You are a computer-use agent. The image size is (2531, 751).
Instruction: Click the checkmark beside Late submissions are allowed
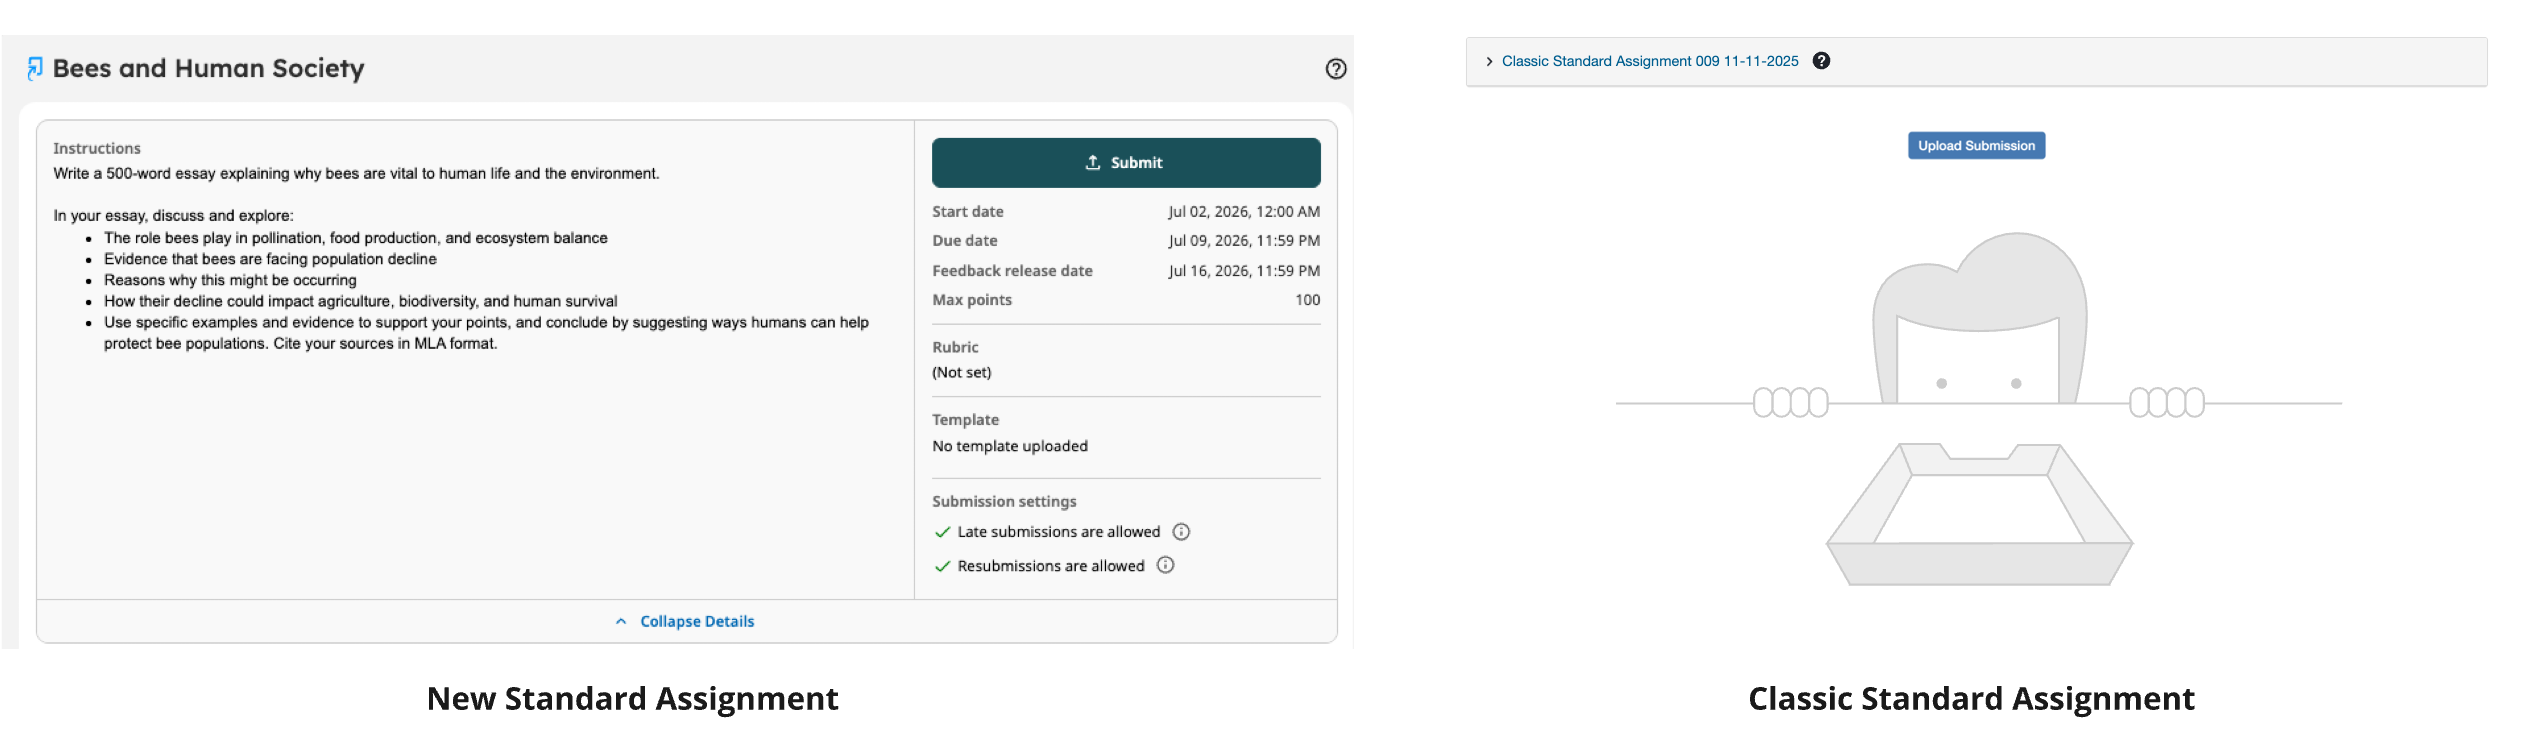coord(942,532)
